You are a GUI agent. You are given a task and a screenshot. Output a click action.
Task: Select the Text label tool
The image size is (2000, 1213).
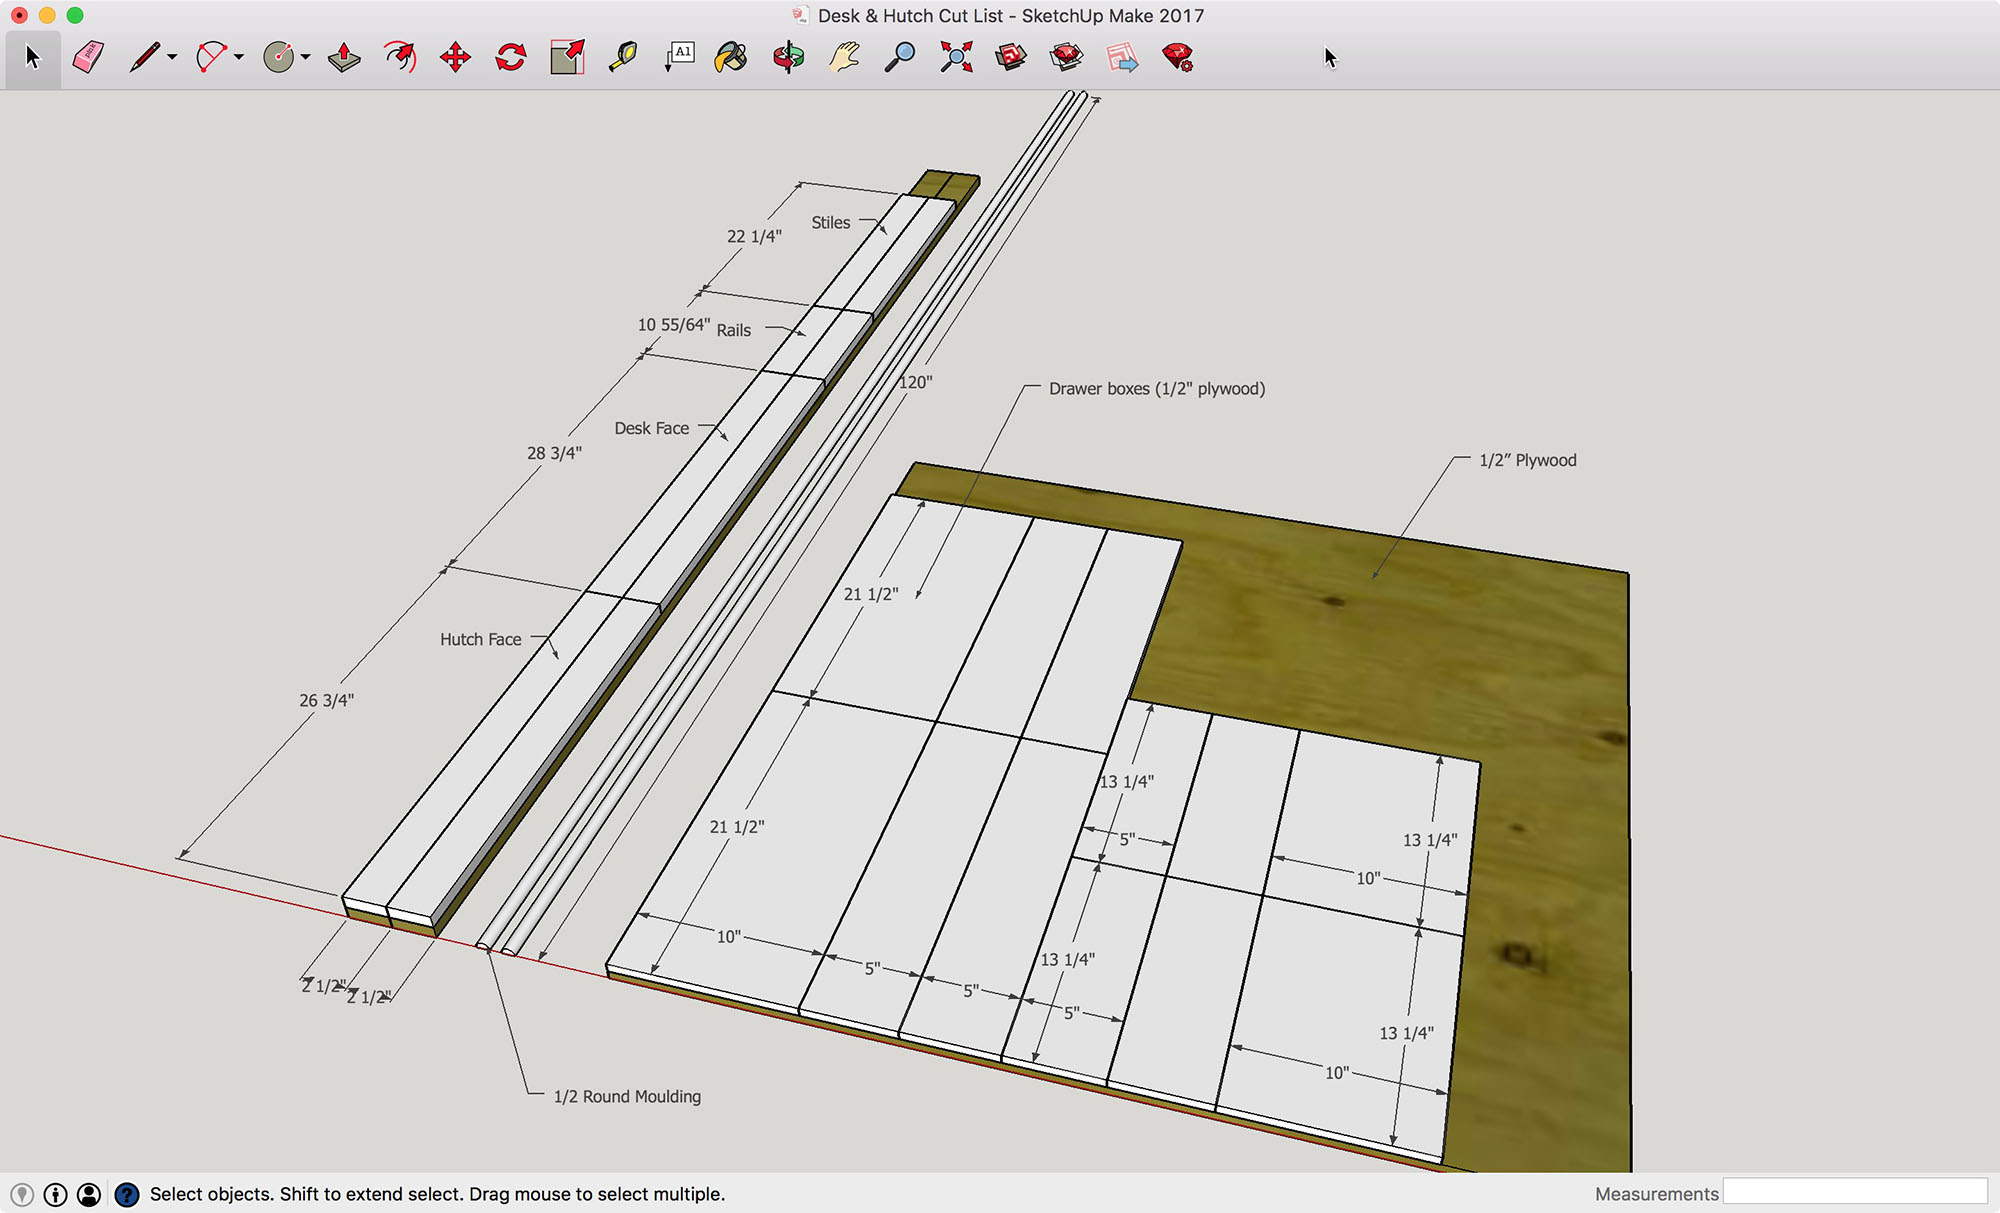pyautogui.click(x=679, y=57)
